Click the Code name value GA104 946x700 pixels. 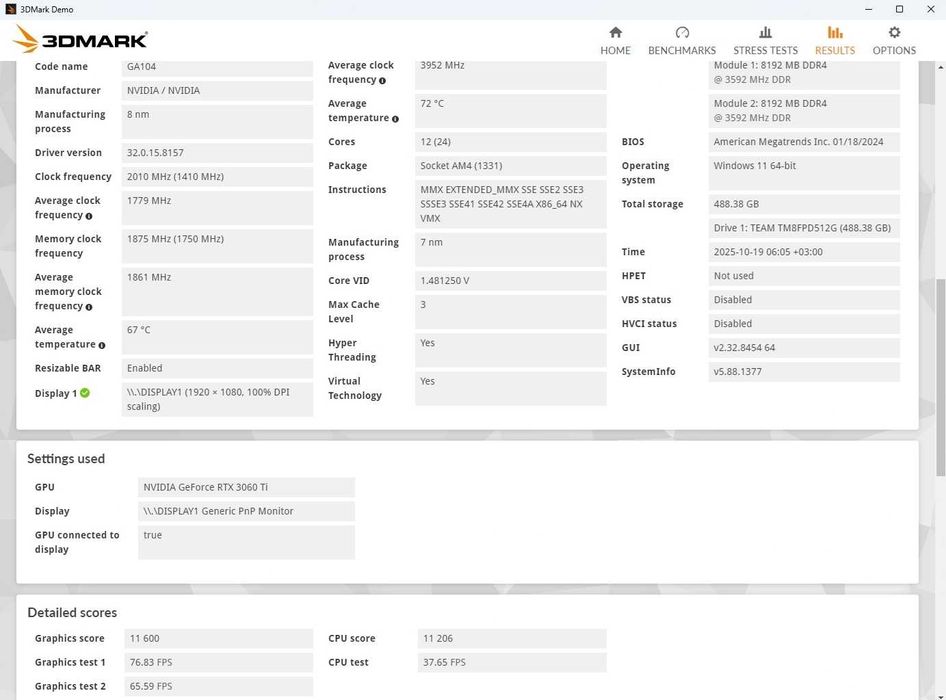point(217,66)
